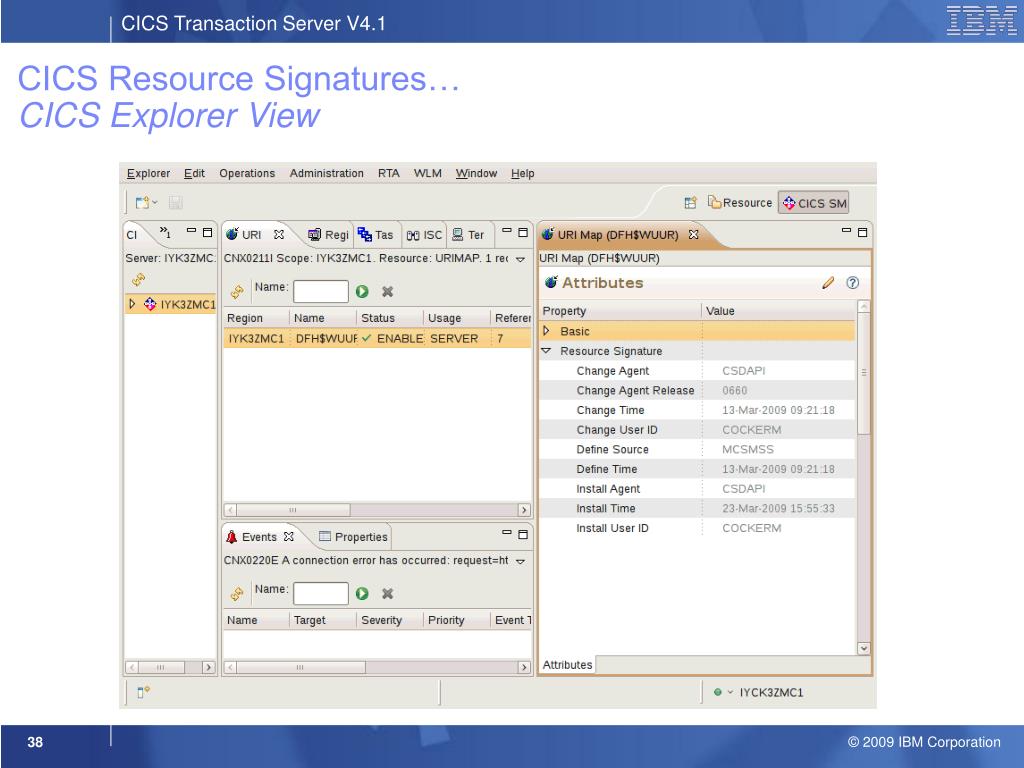Image resolution: width=1024 pixels, height=768 pixels.
Task: Open the Help menu
Action: point(522,173)
